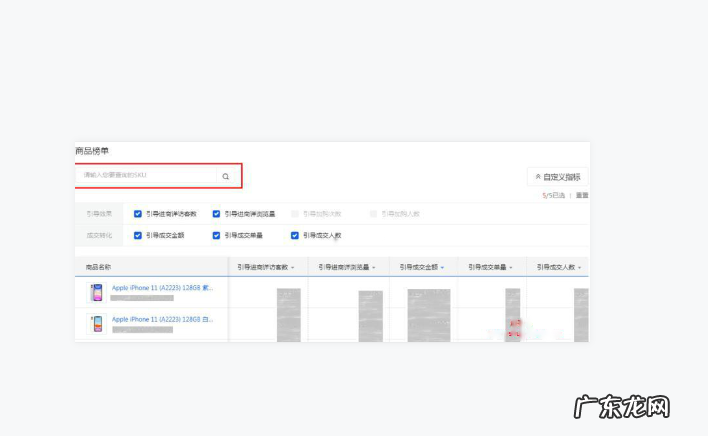This screenshot has width=708, height=436.
Task: Open the 自定义指标 custom metrics button
Action: tap(557, 177)
